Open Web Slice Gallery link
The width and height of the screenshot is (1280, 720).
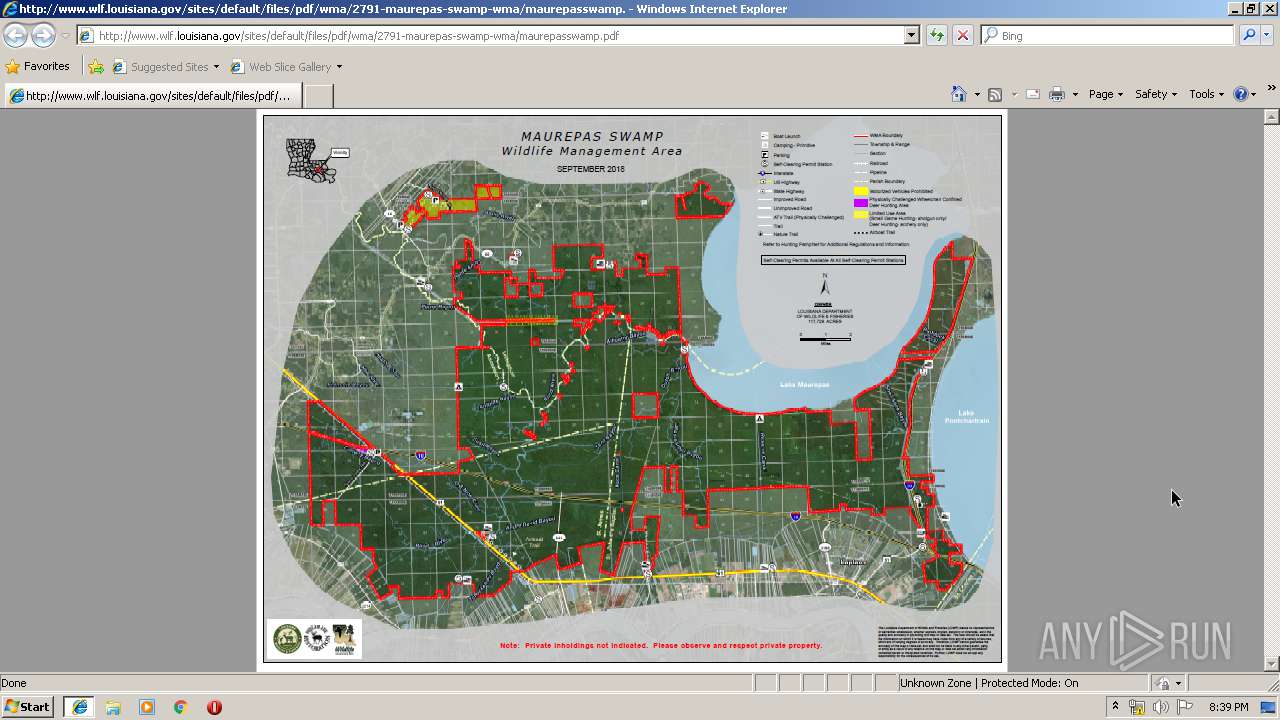[x=286, y=67]
